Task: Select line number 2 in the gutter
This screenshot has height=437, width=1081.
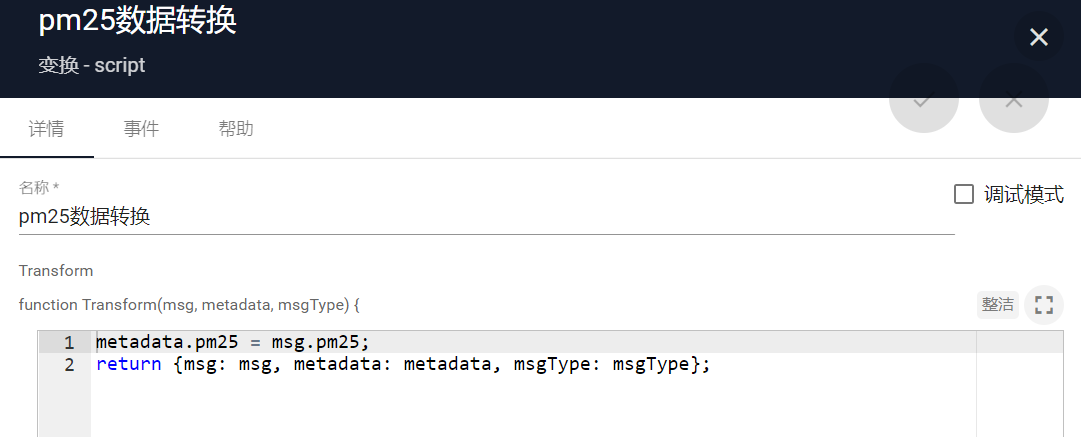Action: (x=68, y=365)
